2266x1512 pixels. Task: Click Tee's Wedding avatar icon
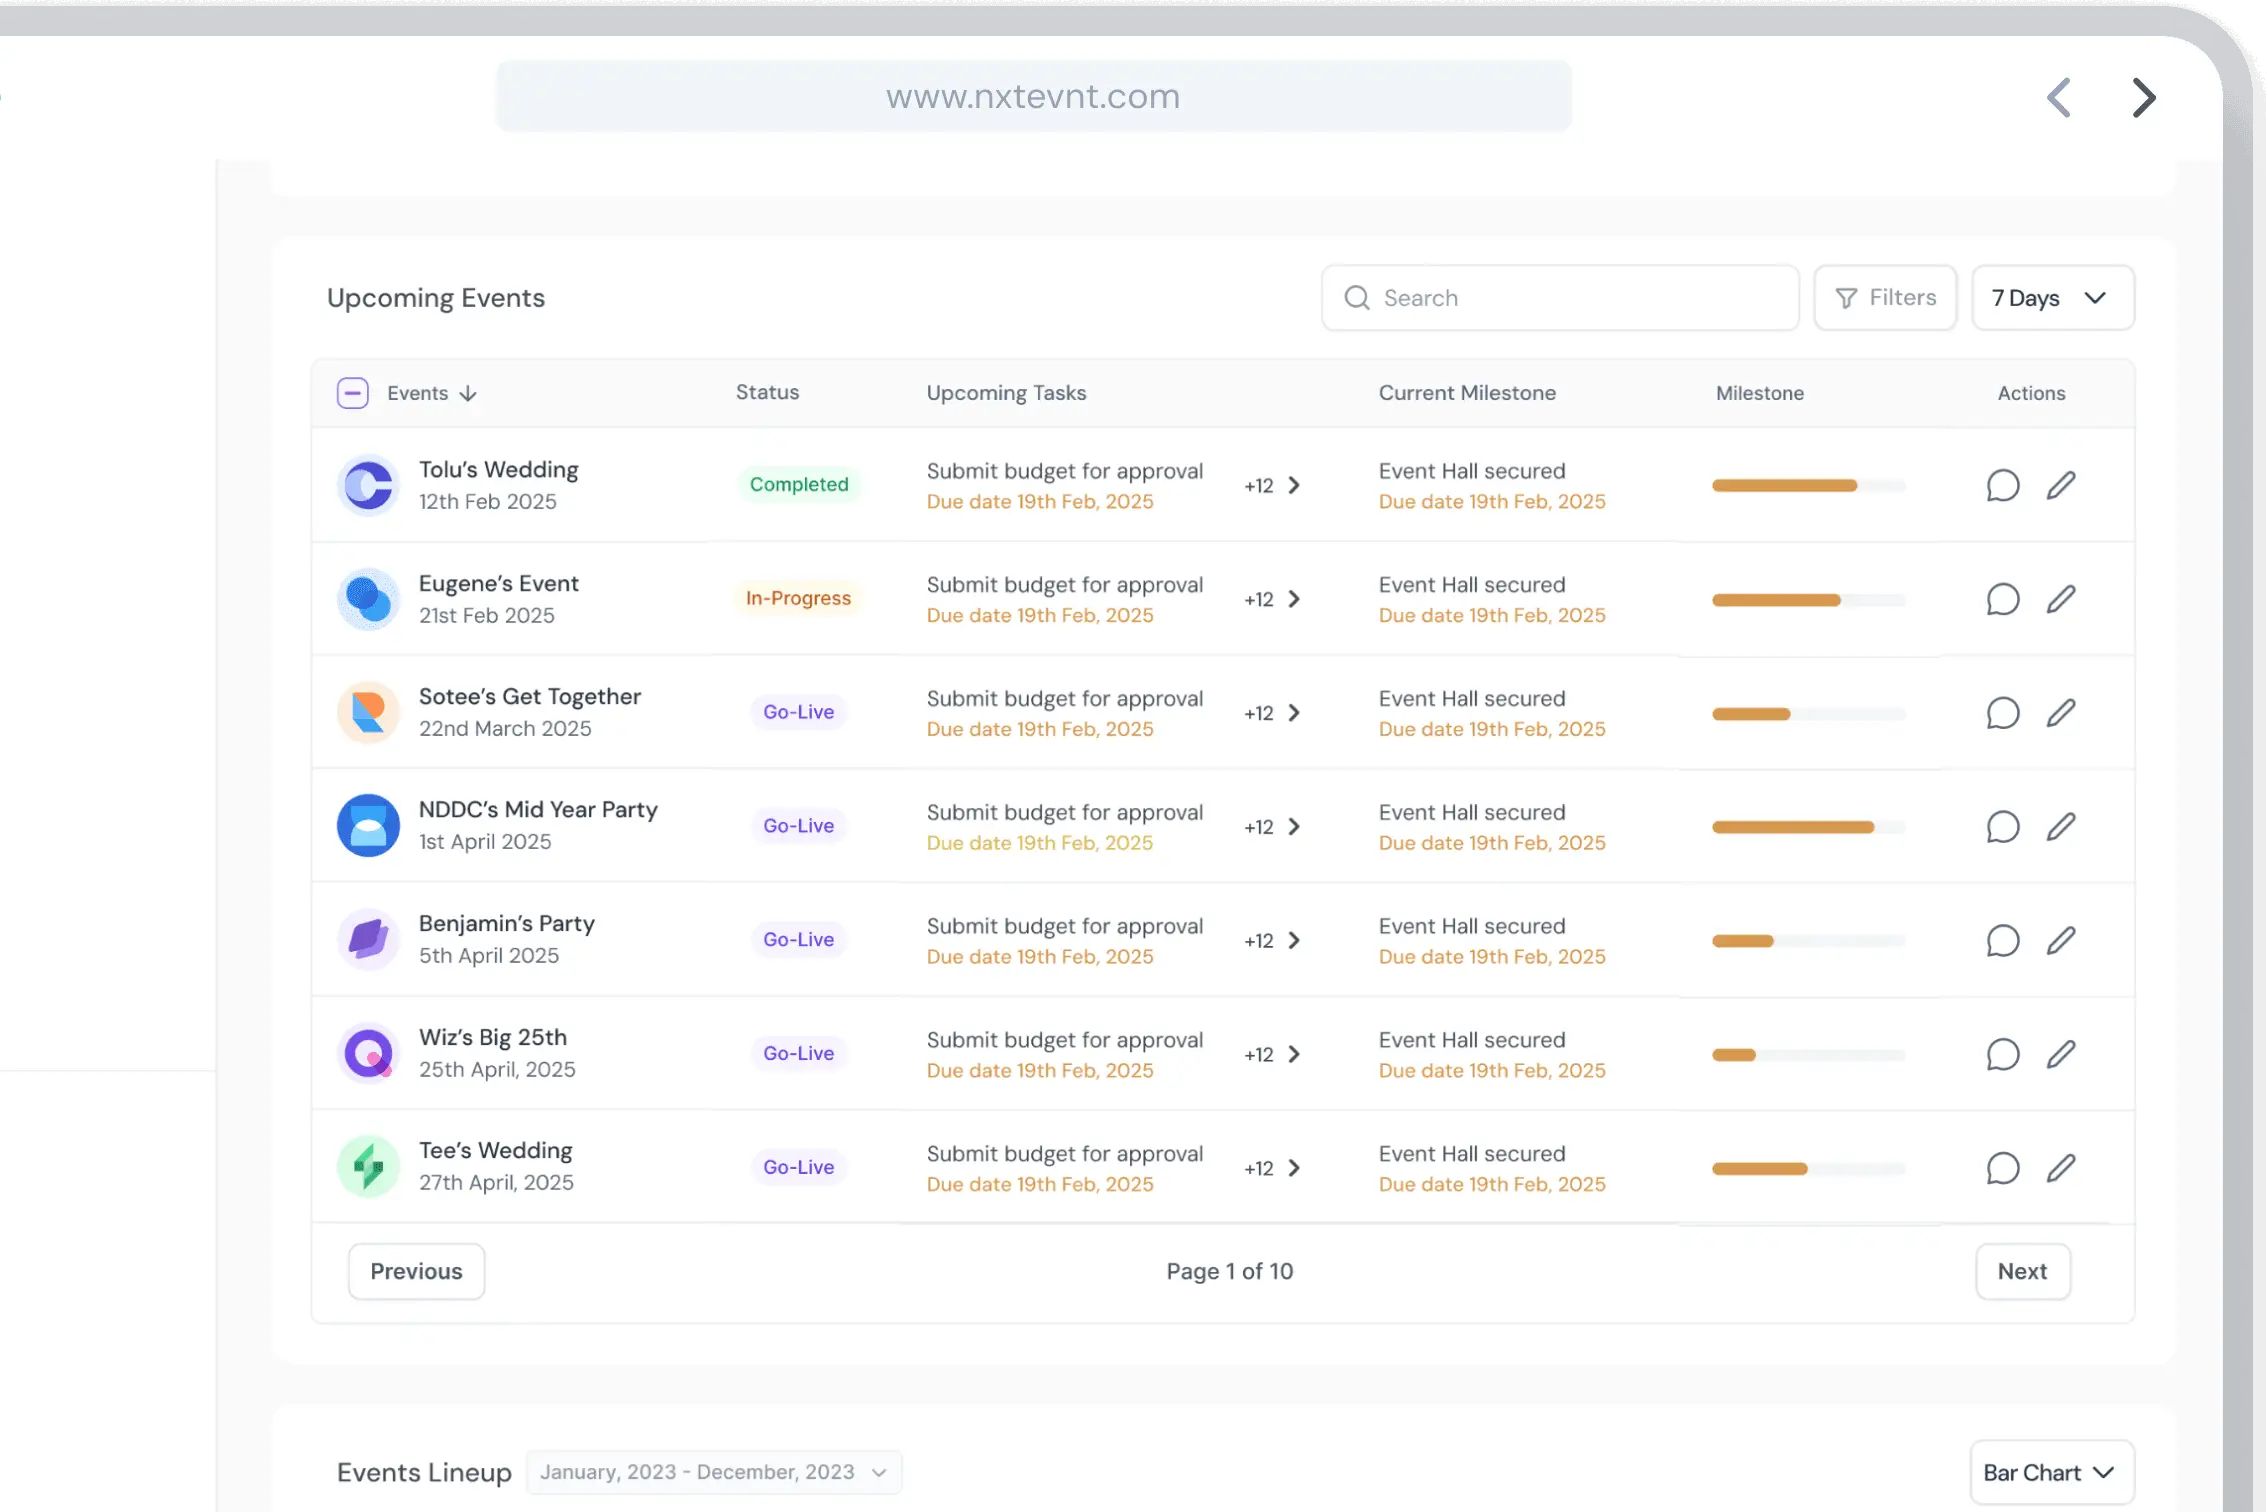click(368, 1167)
